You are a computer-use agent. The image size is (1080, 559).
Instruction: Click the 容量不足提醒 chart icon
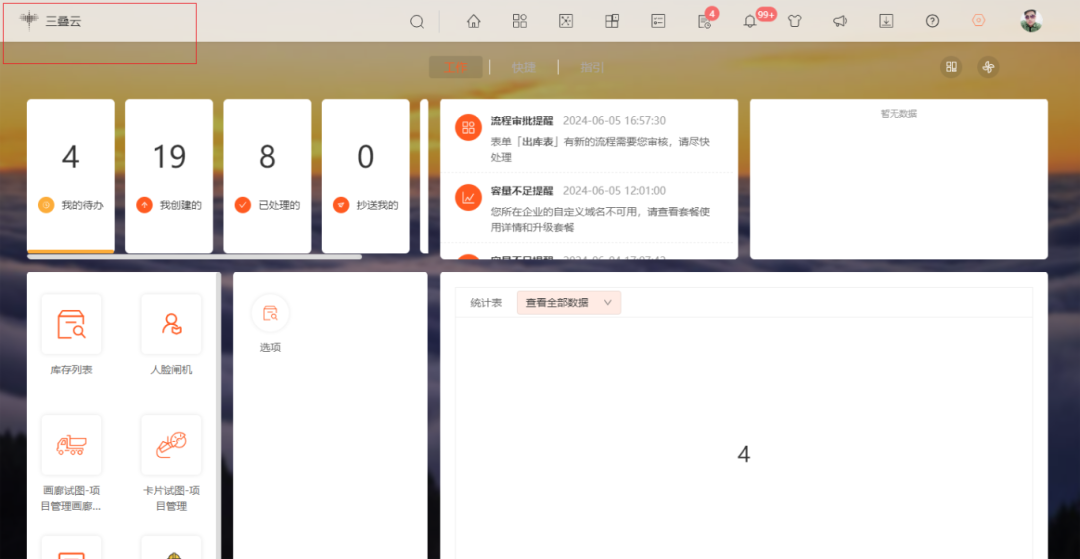468,198
